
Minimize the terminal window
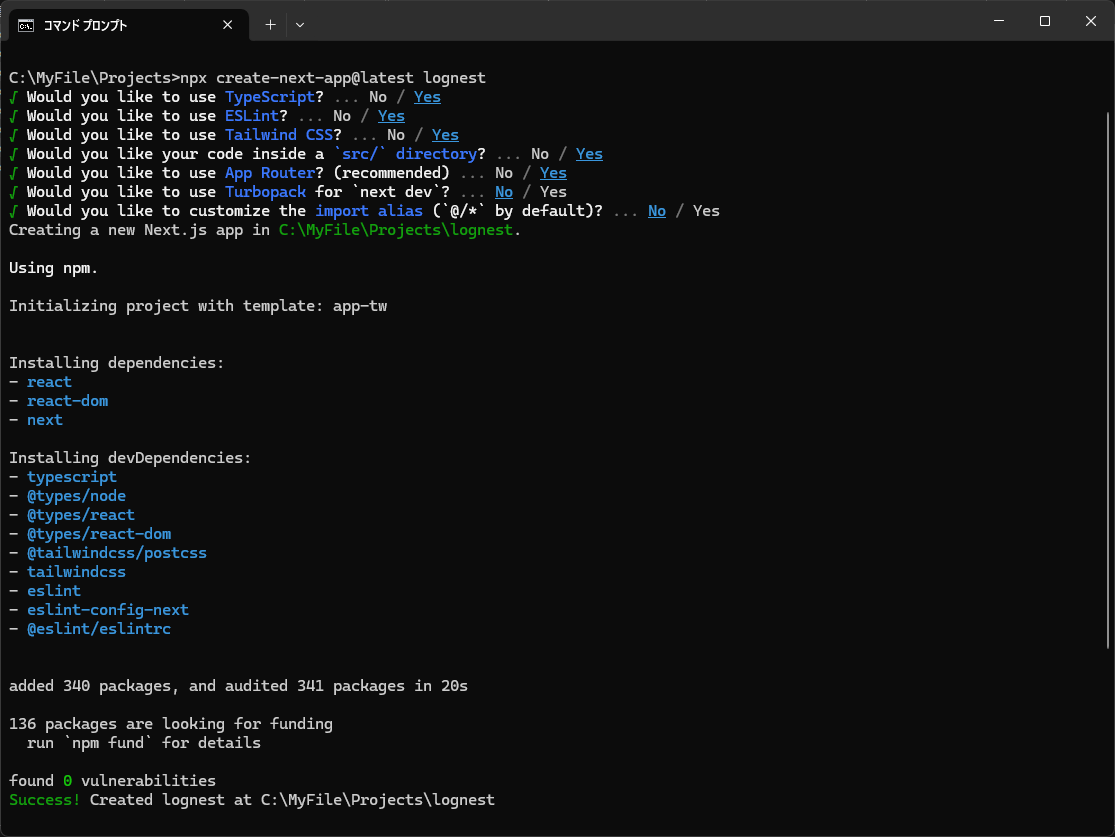tap(999, 21)
